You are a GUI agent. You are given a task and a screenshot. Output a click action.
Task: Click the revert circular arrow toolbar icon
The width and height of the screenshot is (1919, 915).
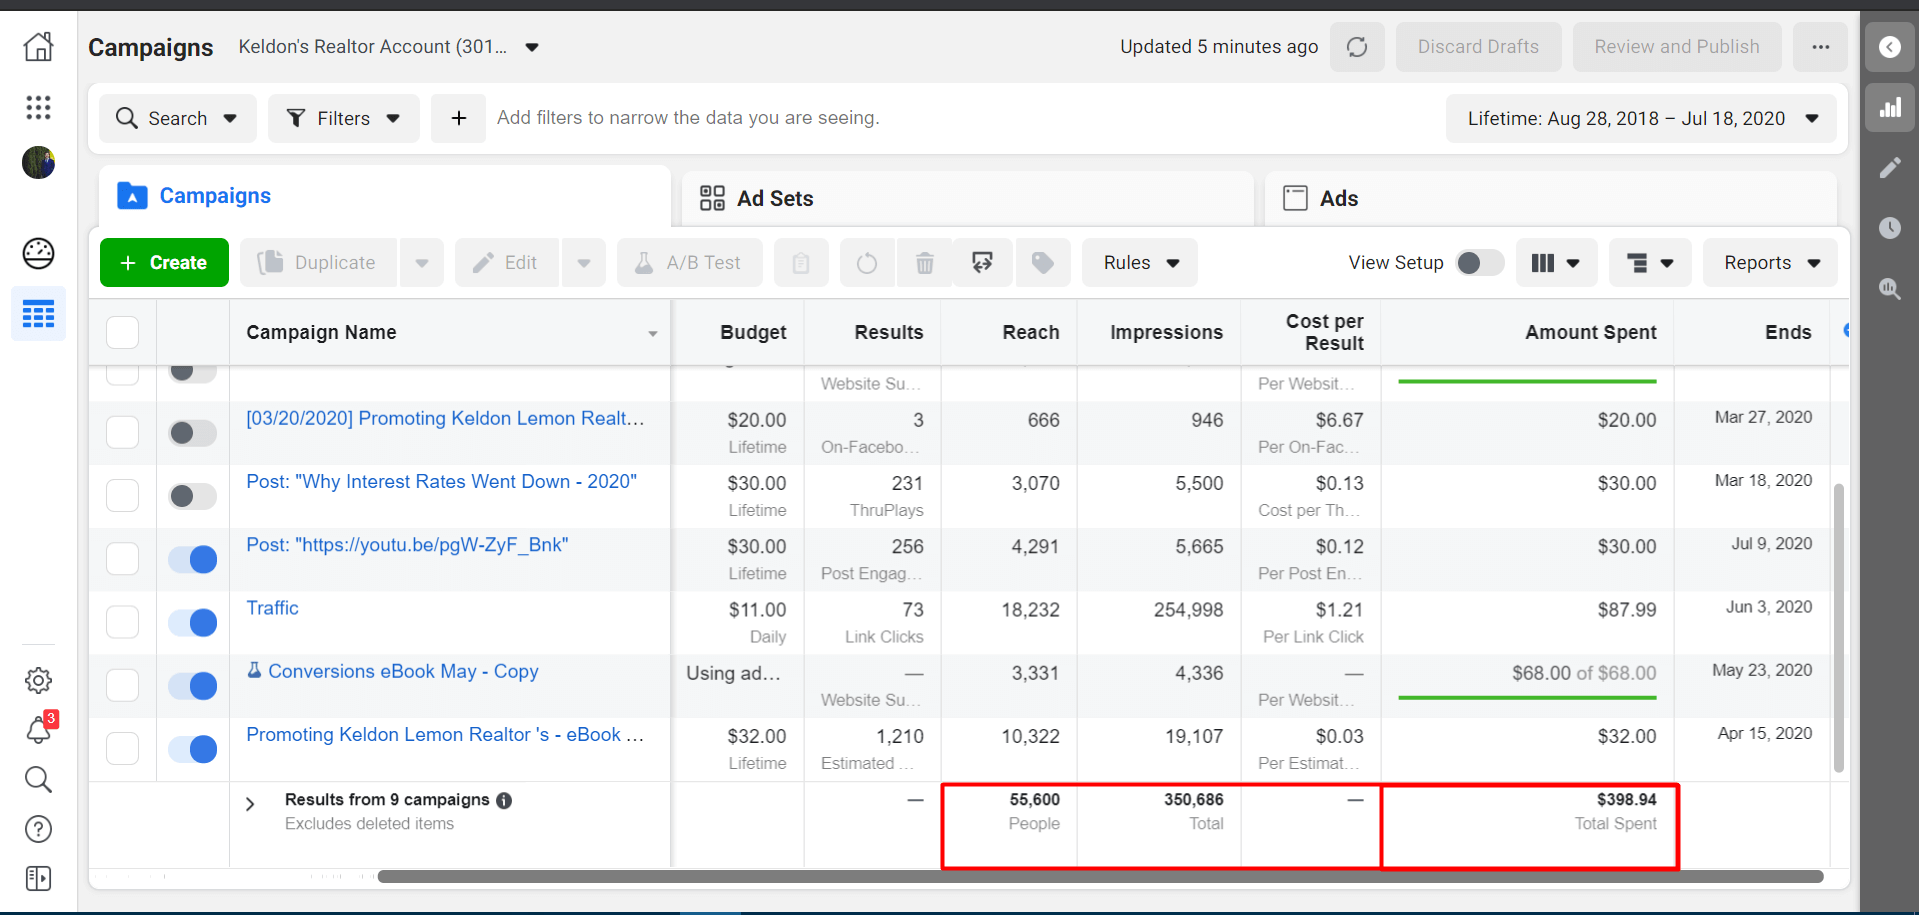pos(867,263)
